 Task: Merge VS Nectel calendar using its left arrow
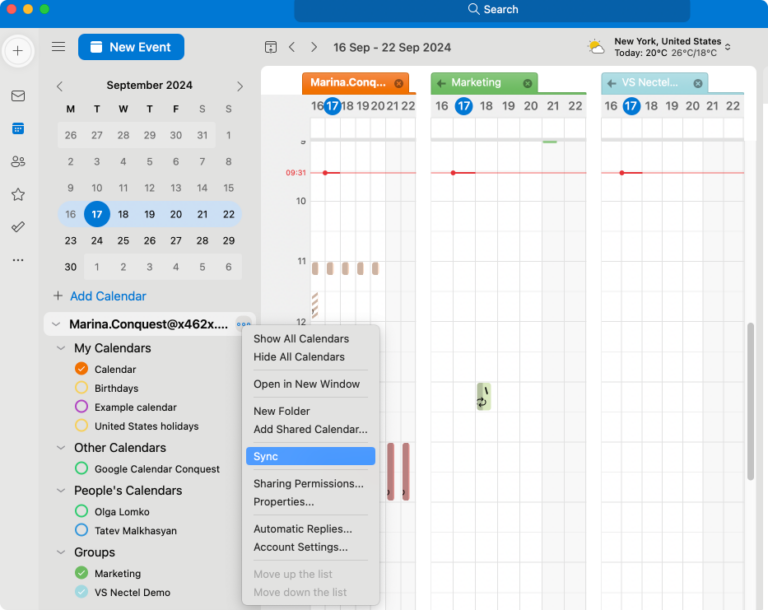tap(611, 83)
